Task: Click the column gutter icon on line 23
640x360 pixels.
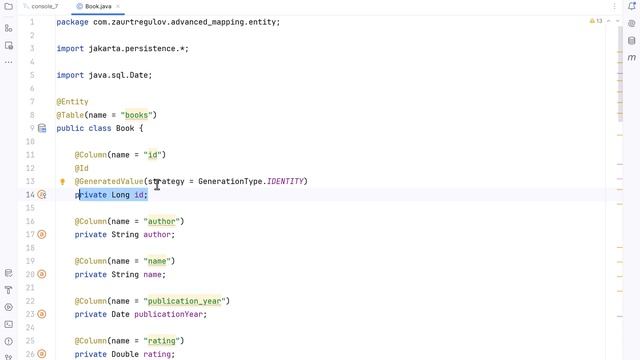Action: point(42,314)
